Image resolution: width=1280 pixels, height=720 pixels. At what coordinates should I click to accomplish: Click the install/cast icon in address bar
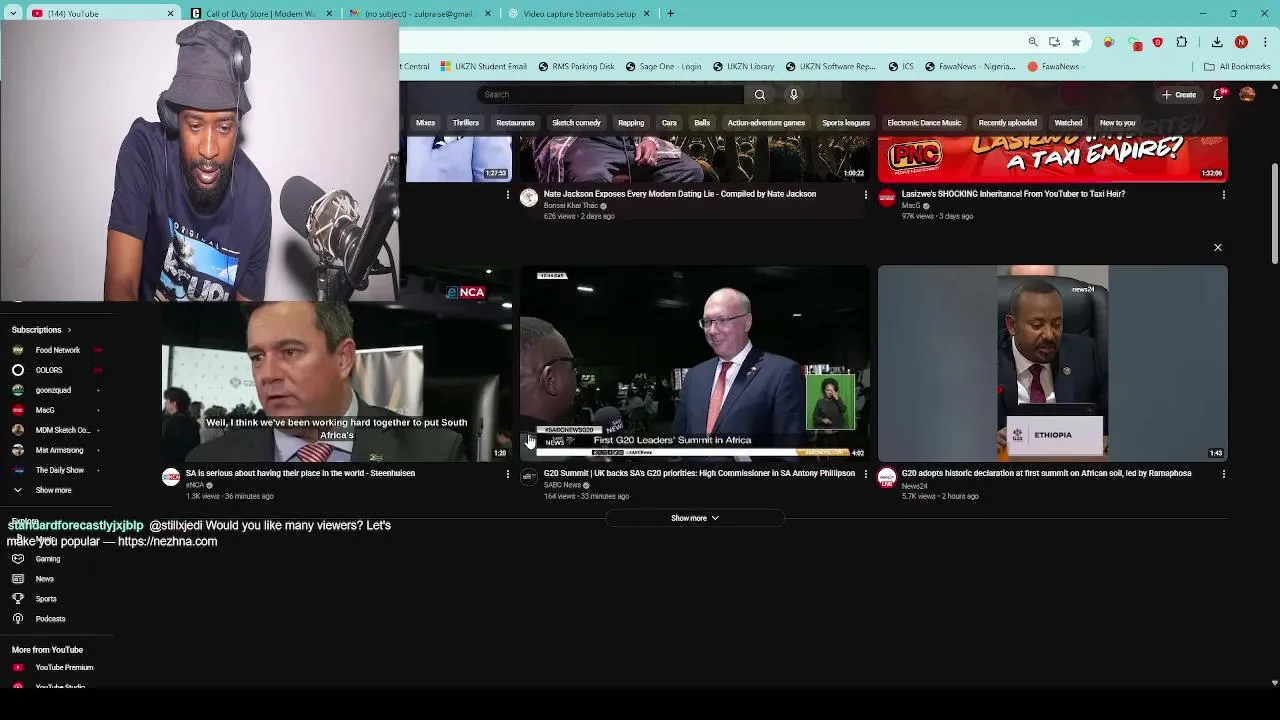(1054, 42)
